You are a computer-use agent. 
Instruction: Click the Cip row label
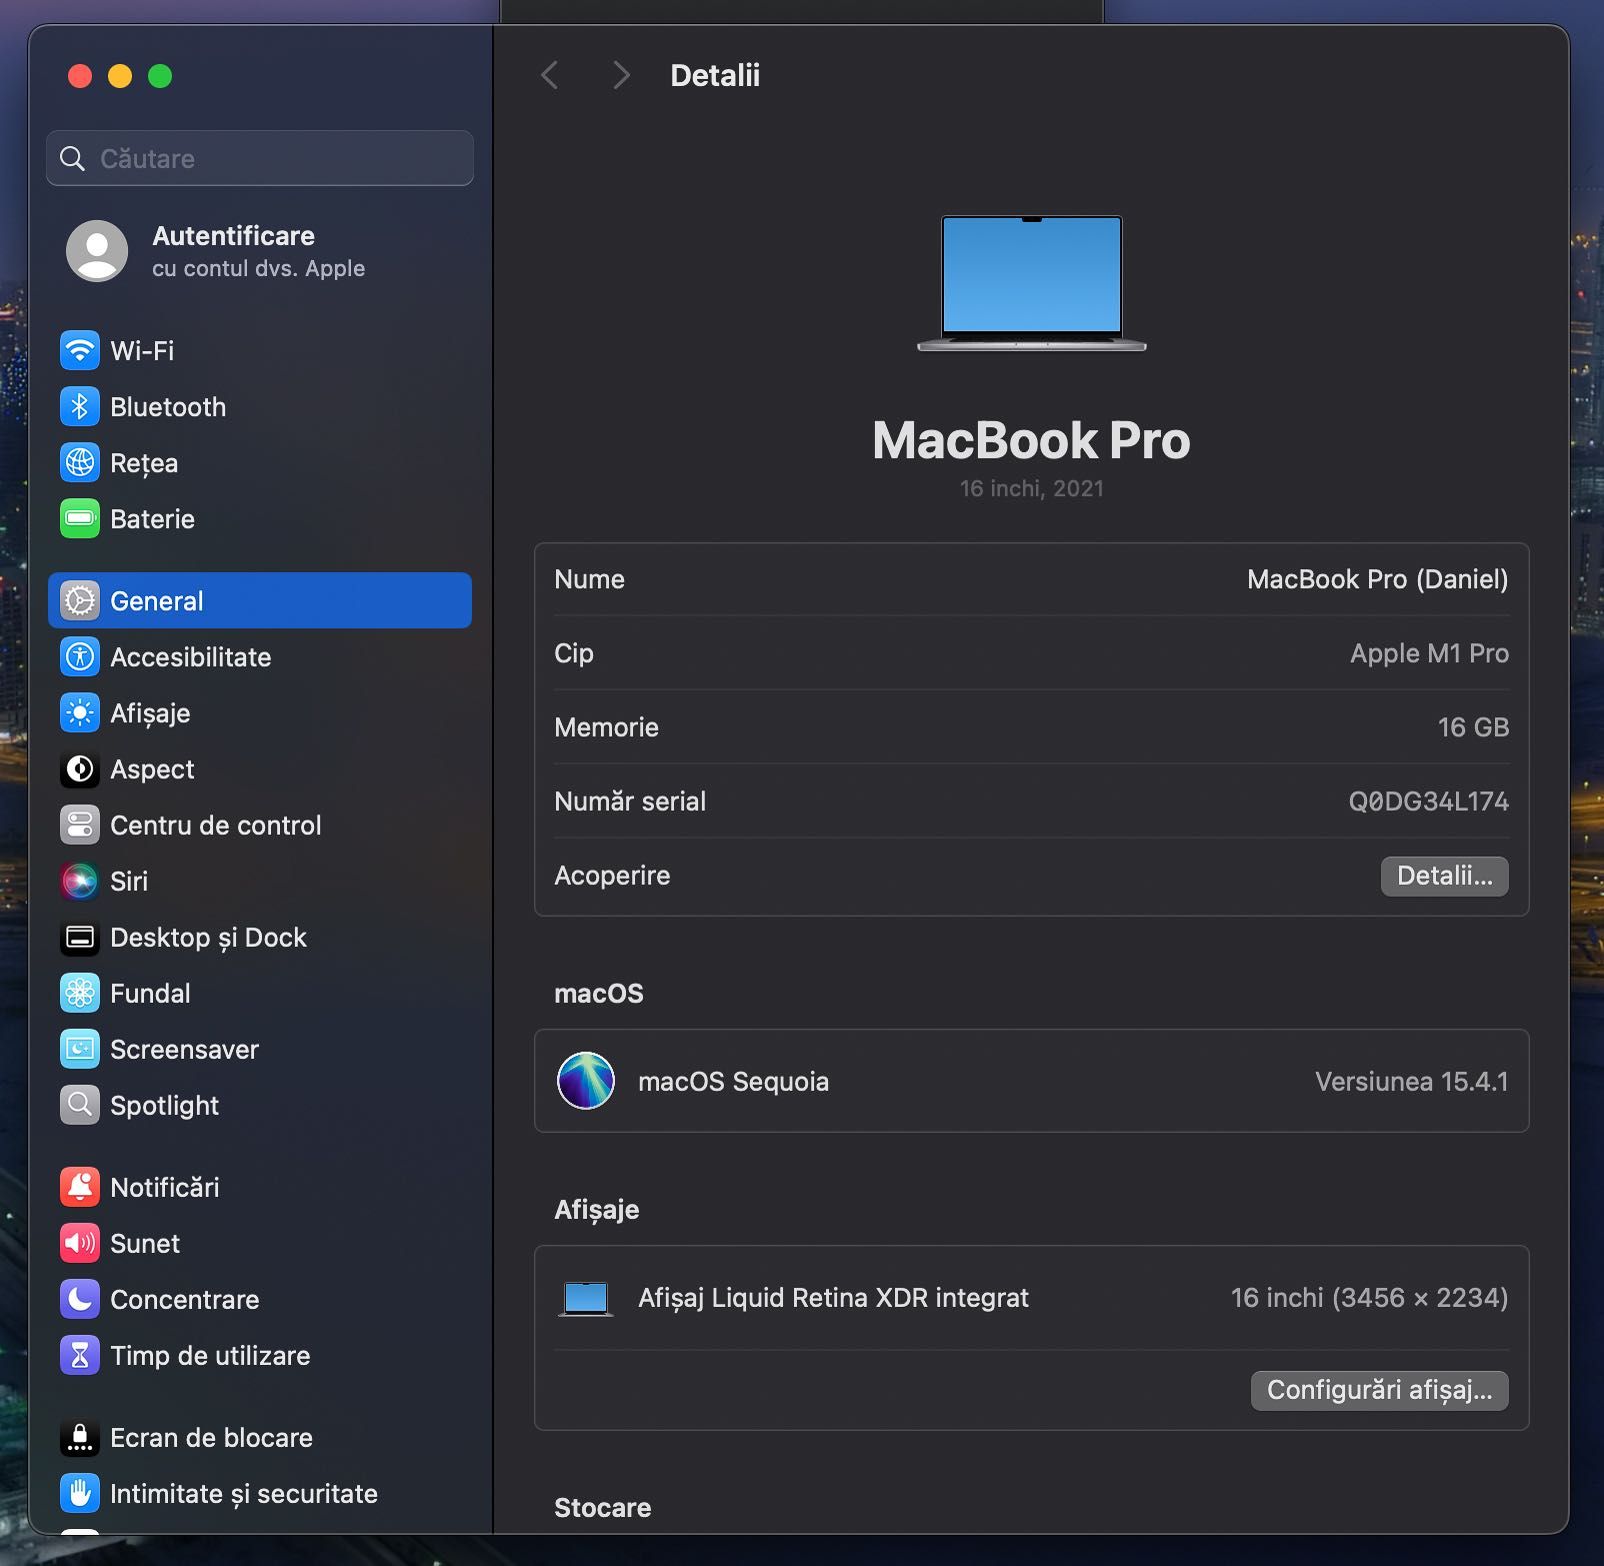pos(574,654)
